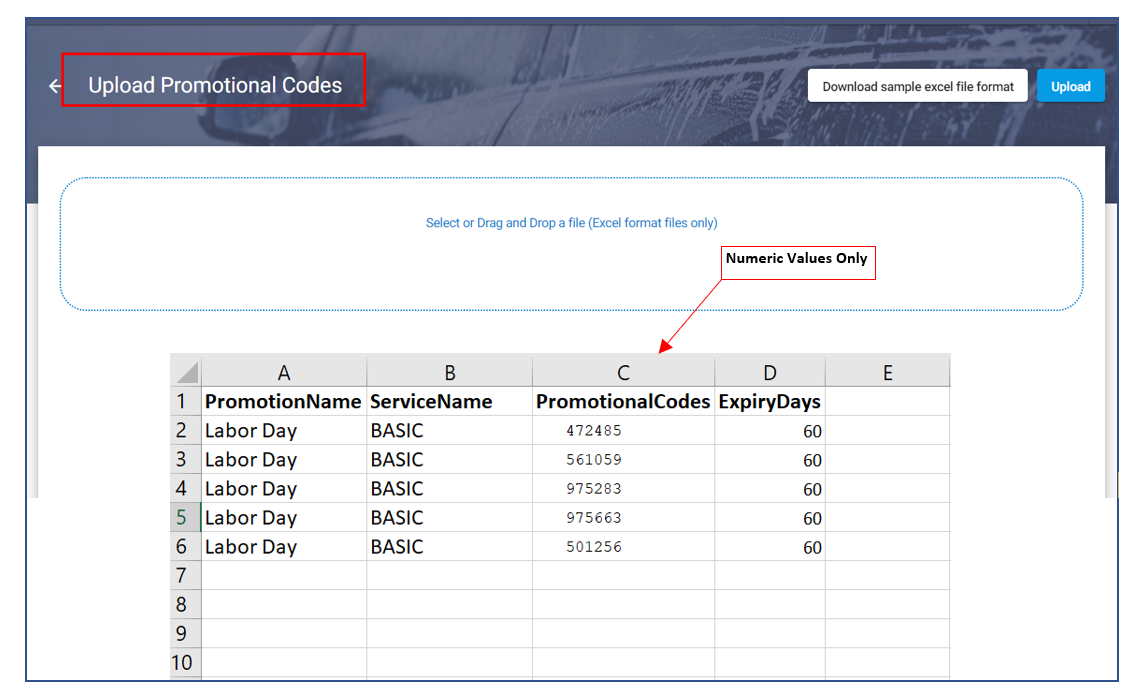Viewport: 1142px width, 692px height.
Task: Select column C header
Action: click(623, 372)
